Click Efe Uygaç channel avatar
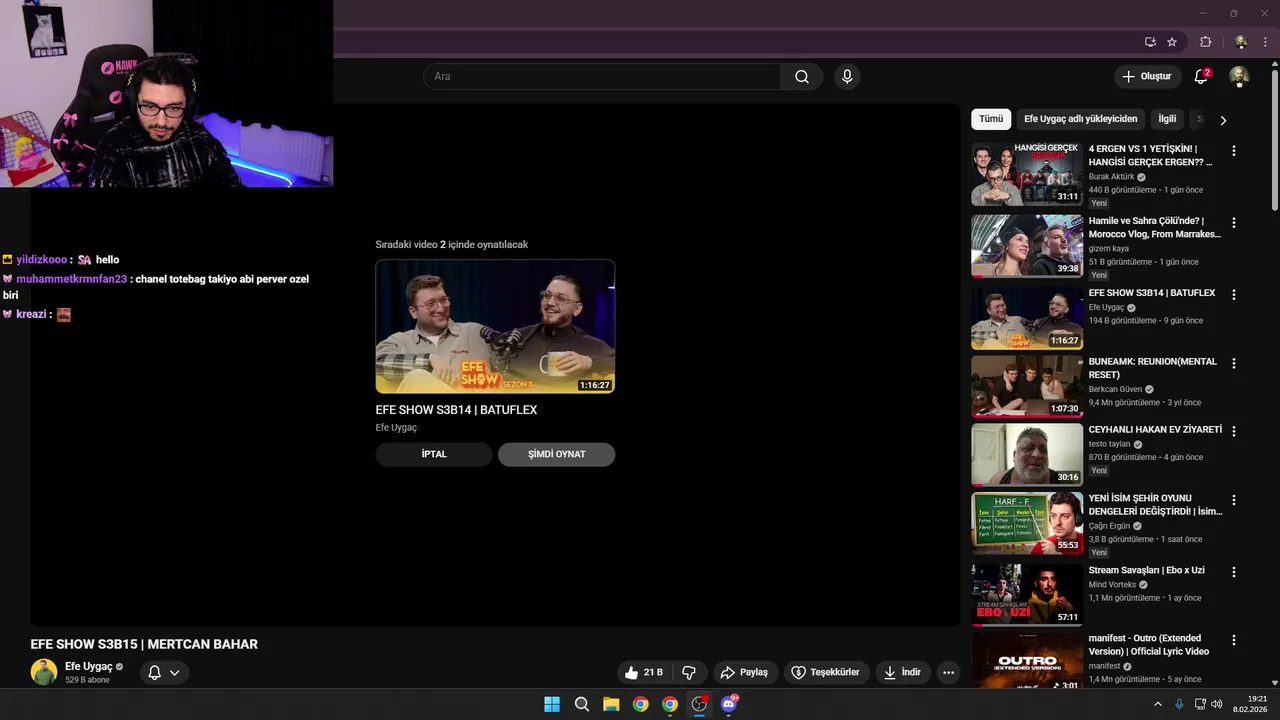Screen dimensions: 1280x720 (44, 672)
